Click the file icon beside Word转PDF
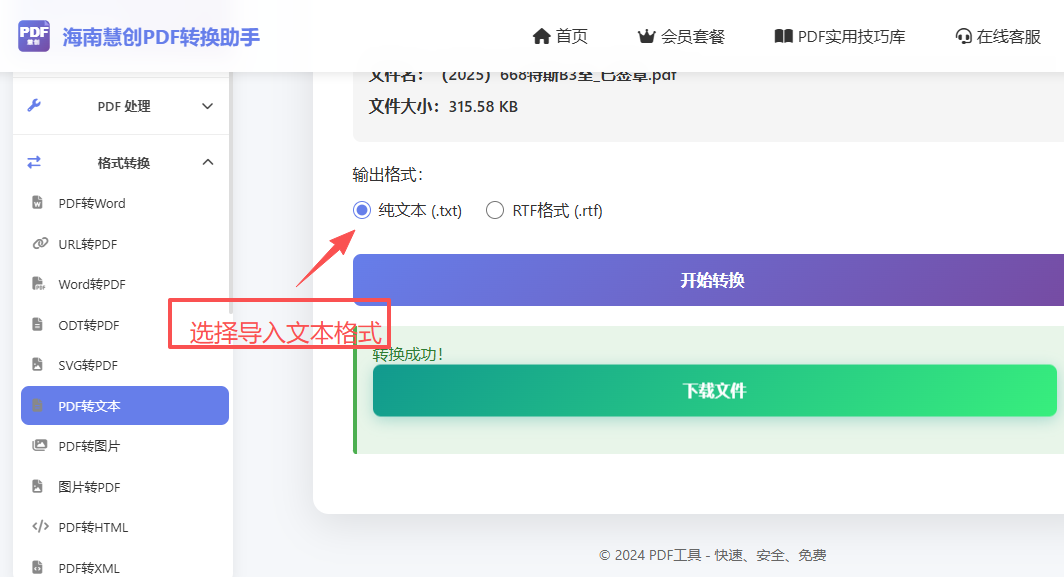Viewport: 1064px width, 577px height. [x=39, y=284]
